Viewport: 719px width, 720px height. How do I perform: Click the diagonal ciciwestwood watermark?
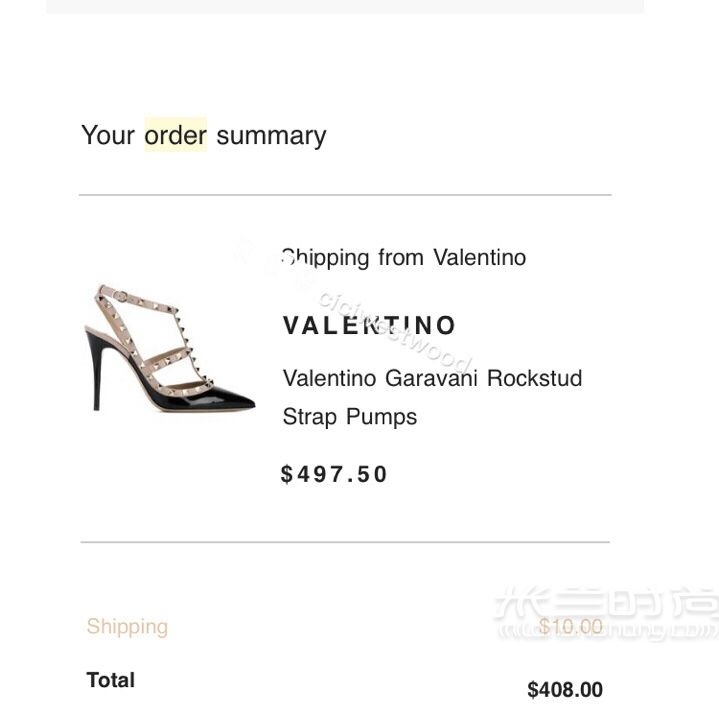click(x=395, y=332)
